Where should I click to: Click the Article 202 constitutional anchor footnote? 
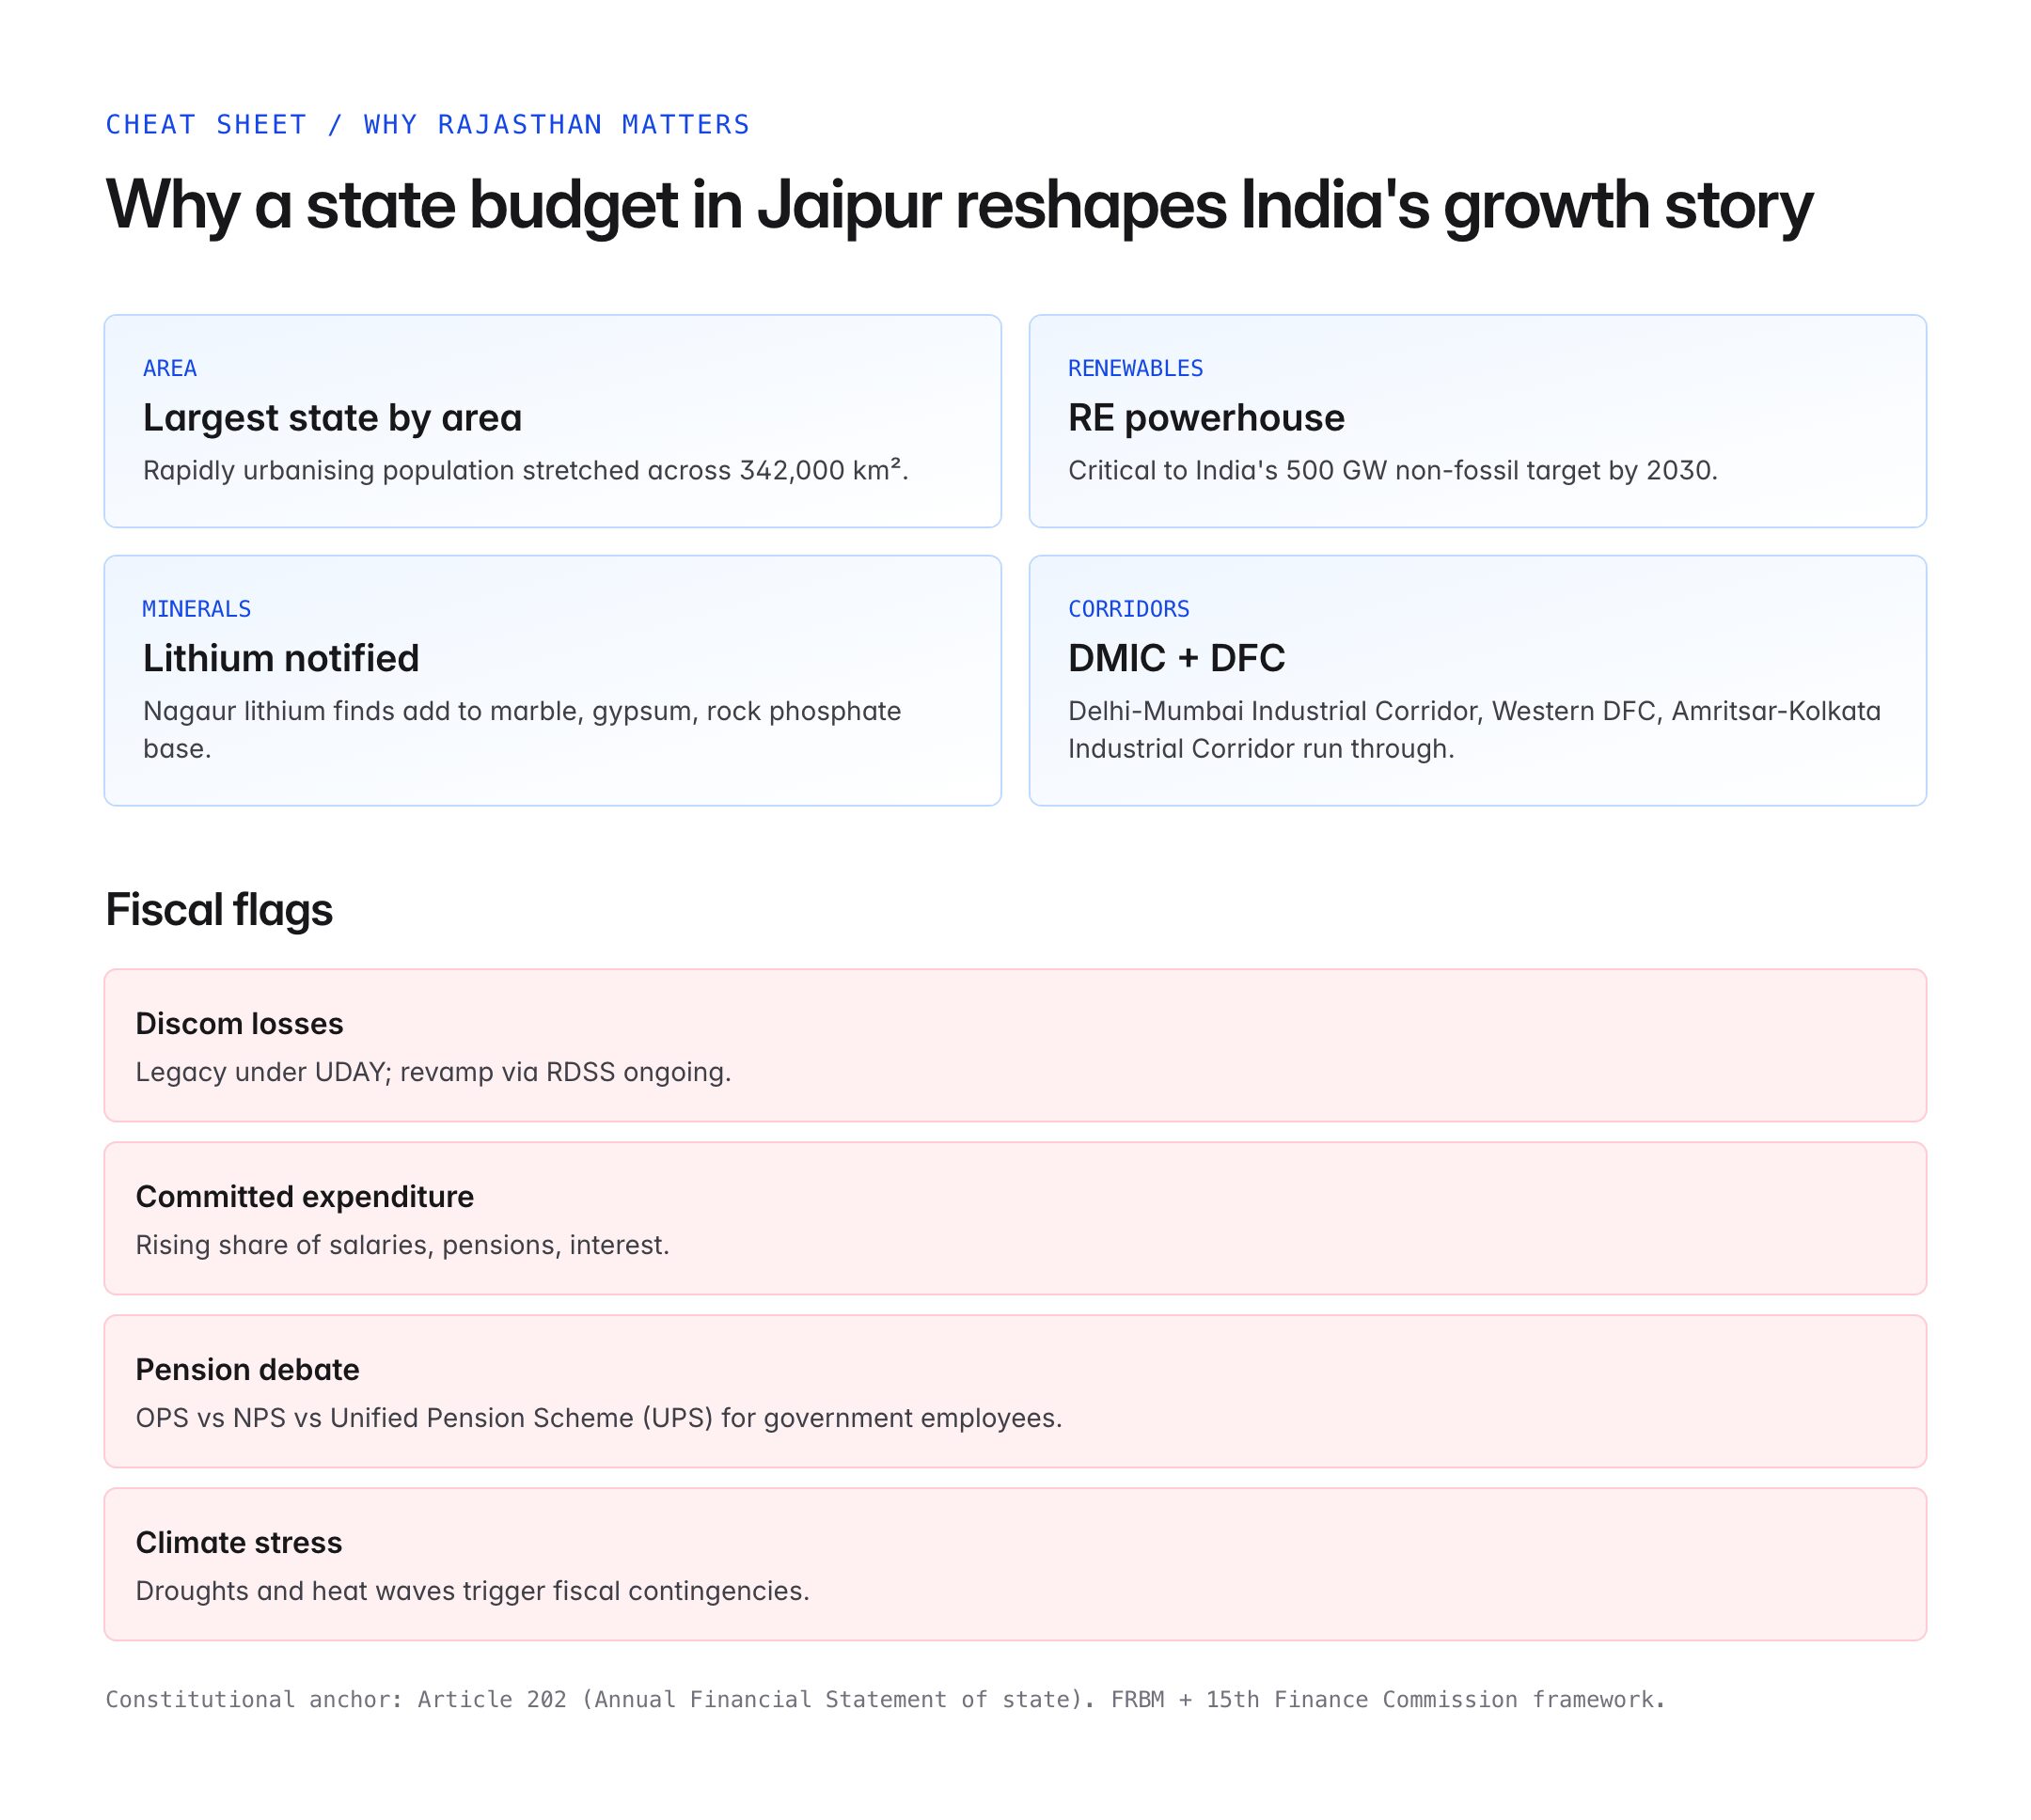click(885, 1699)
